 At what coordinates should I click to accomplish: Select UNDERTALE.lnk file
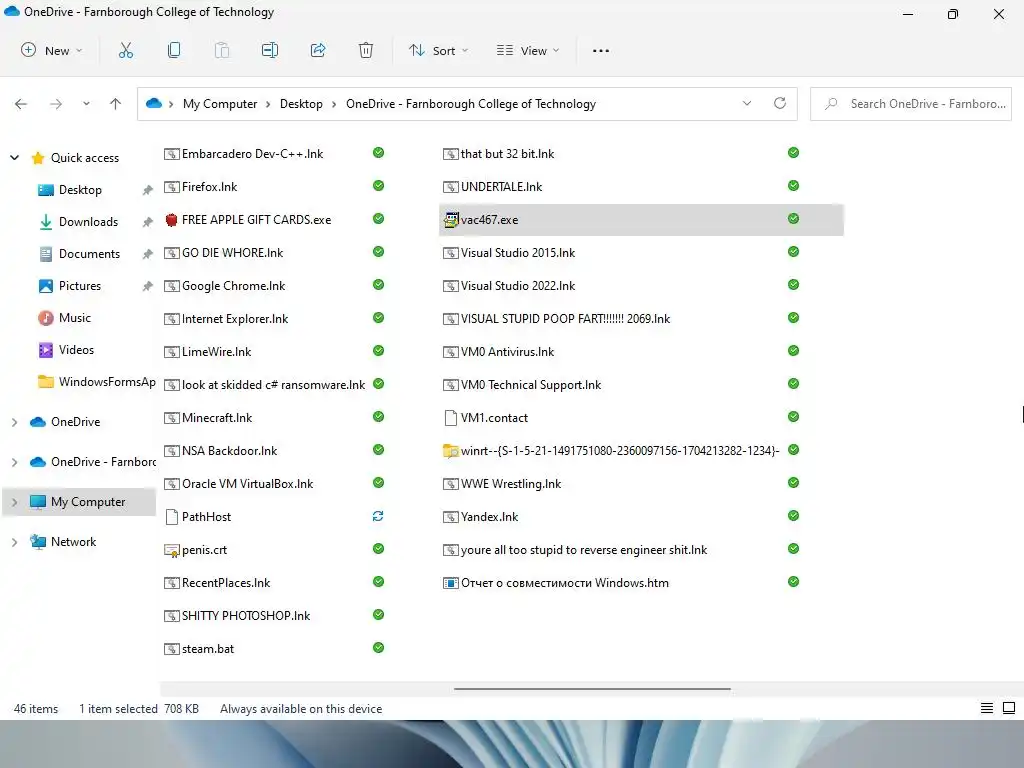501,187
